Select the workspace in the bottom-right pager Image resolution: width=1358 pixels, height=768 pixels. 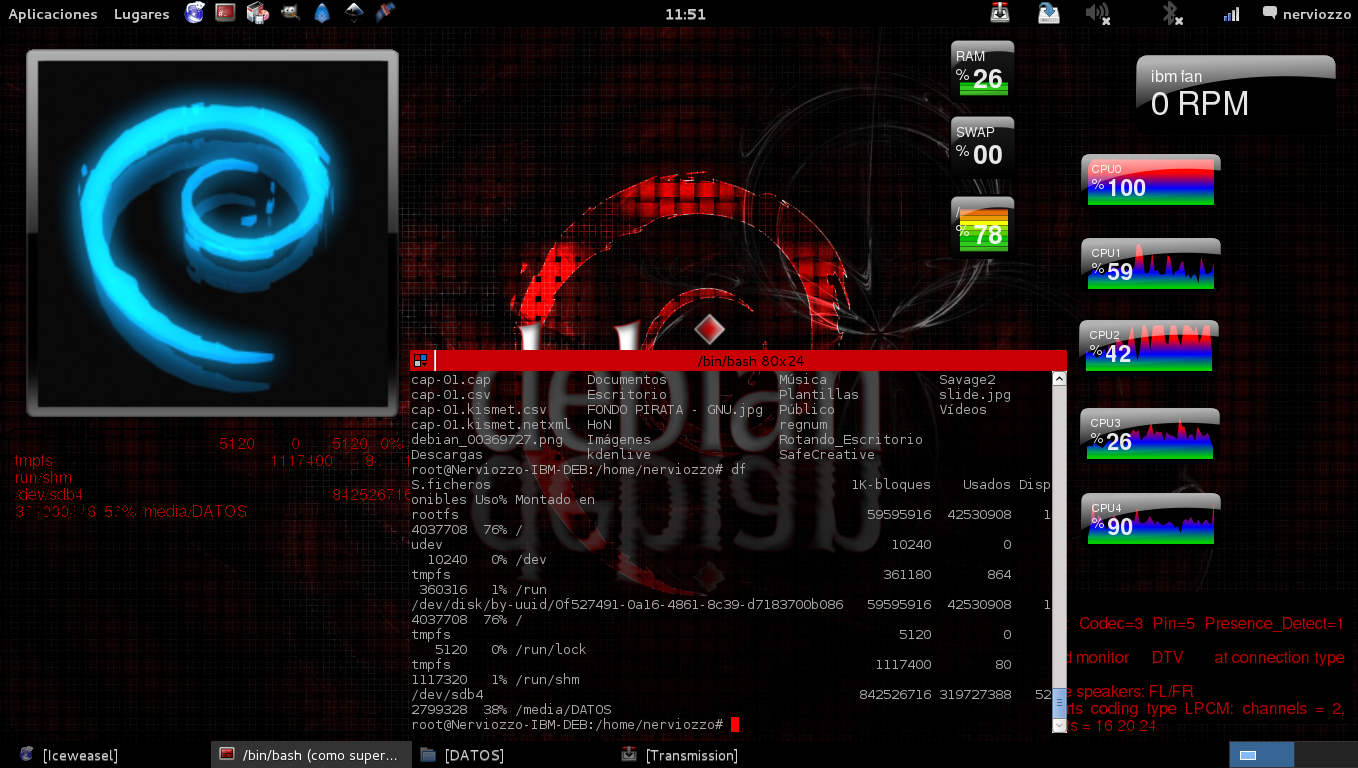point(1261,756)
